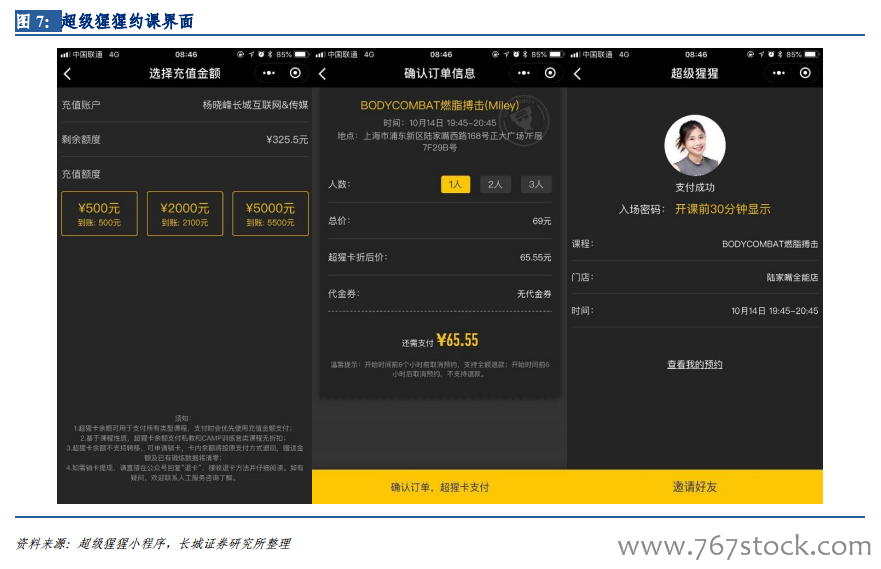Tap the 剩余额度 ¥325.5元 row
Image resolution: width=881 pixels, height=569 pixels.
(185, 139)
